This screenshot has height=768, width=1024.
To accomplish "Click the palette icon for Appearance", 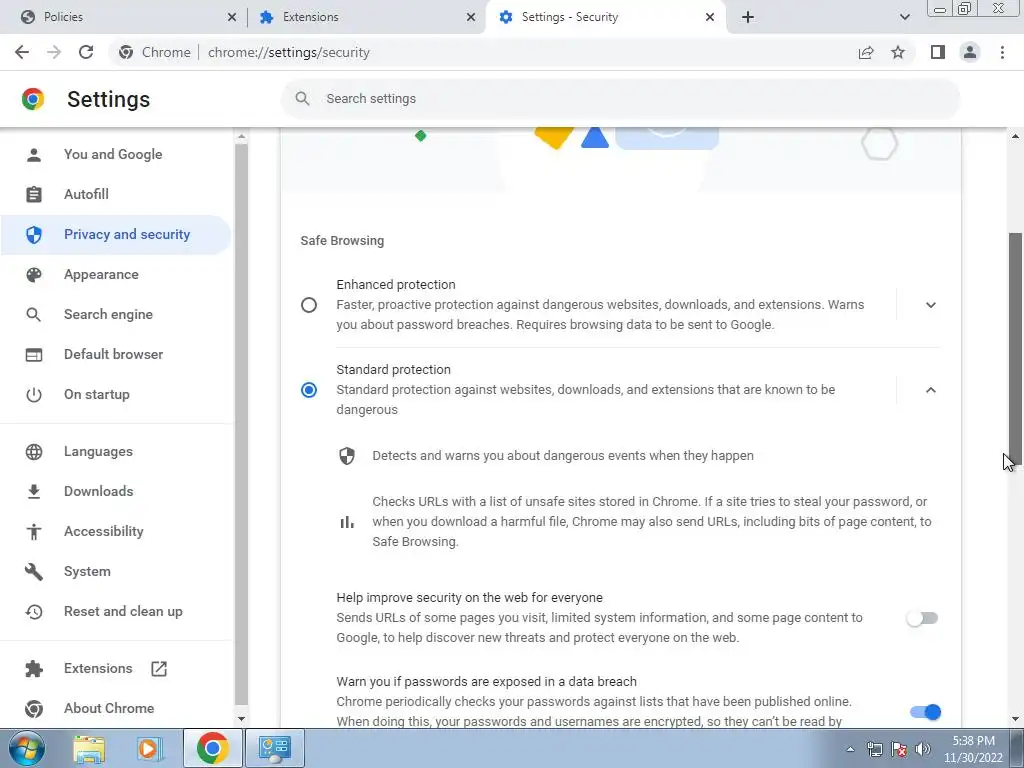I will click(34, 274).
